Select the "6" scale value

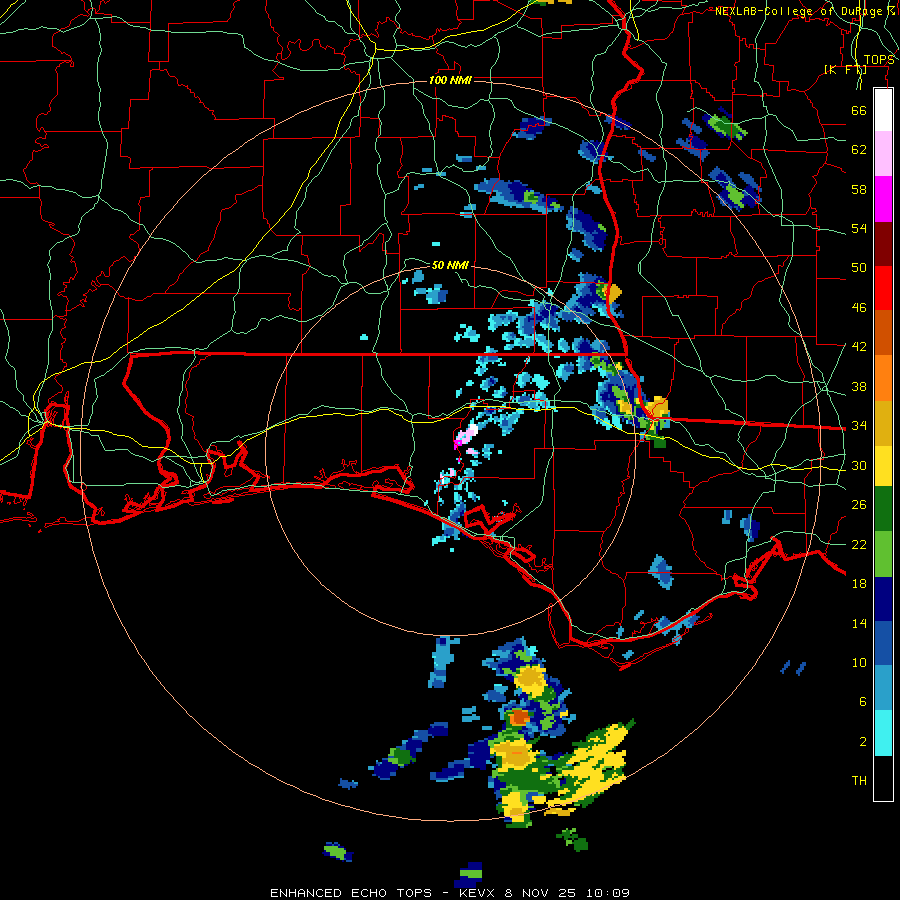[x=863, y=702]
